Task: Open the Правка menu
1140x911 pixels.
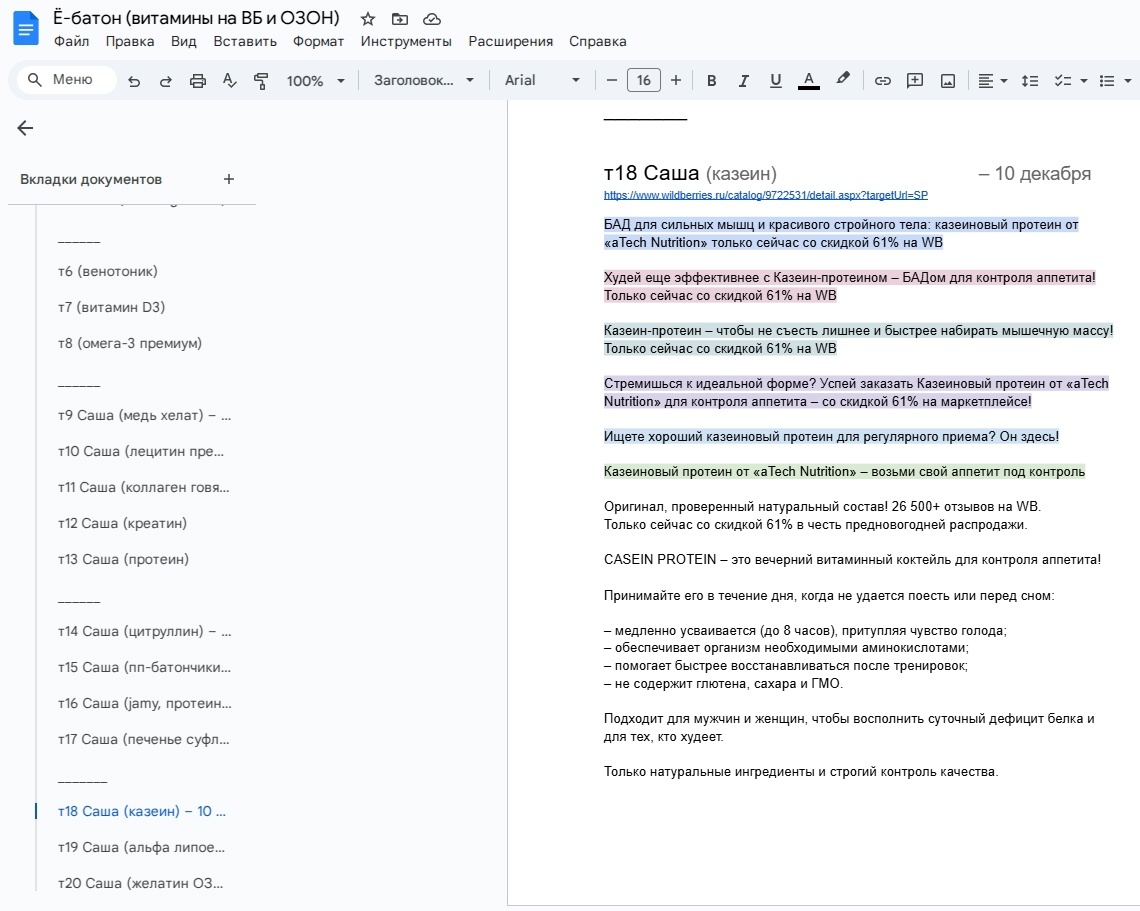Action: click(130, 41)
